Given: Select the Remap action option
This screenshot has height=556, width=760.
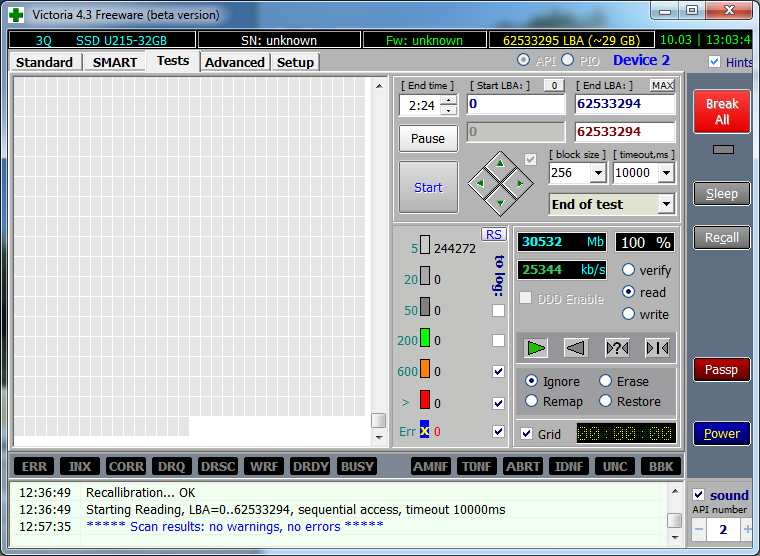Looking at the screenshot, I should click(x=531, y=401).
